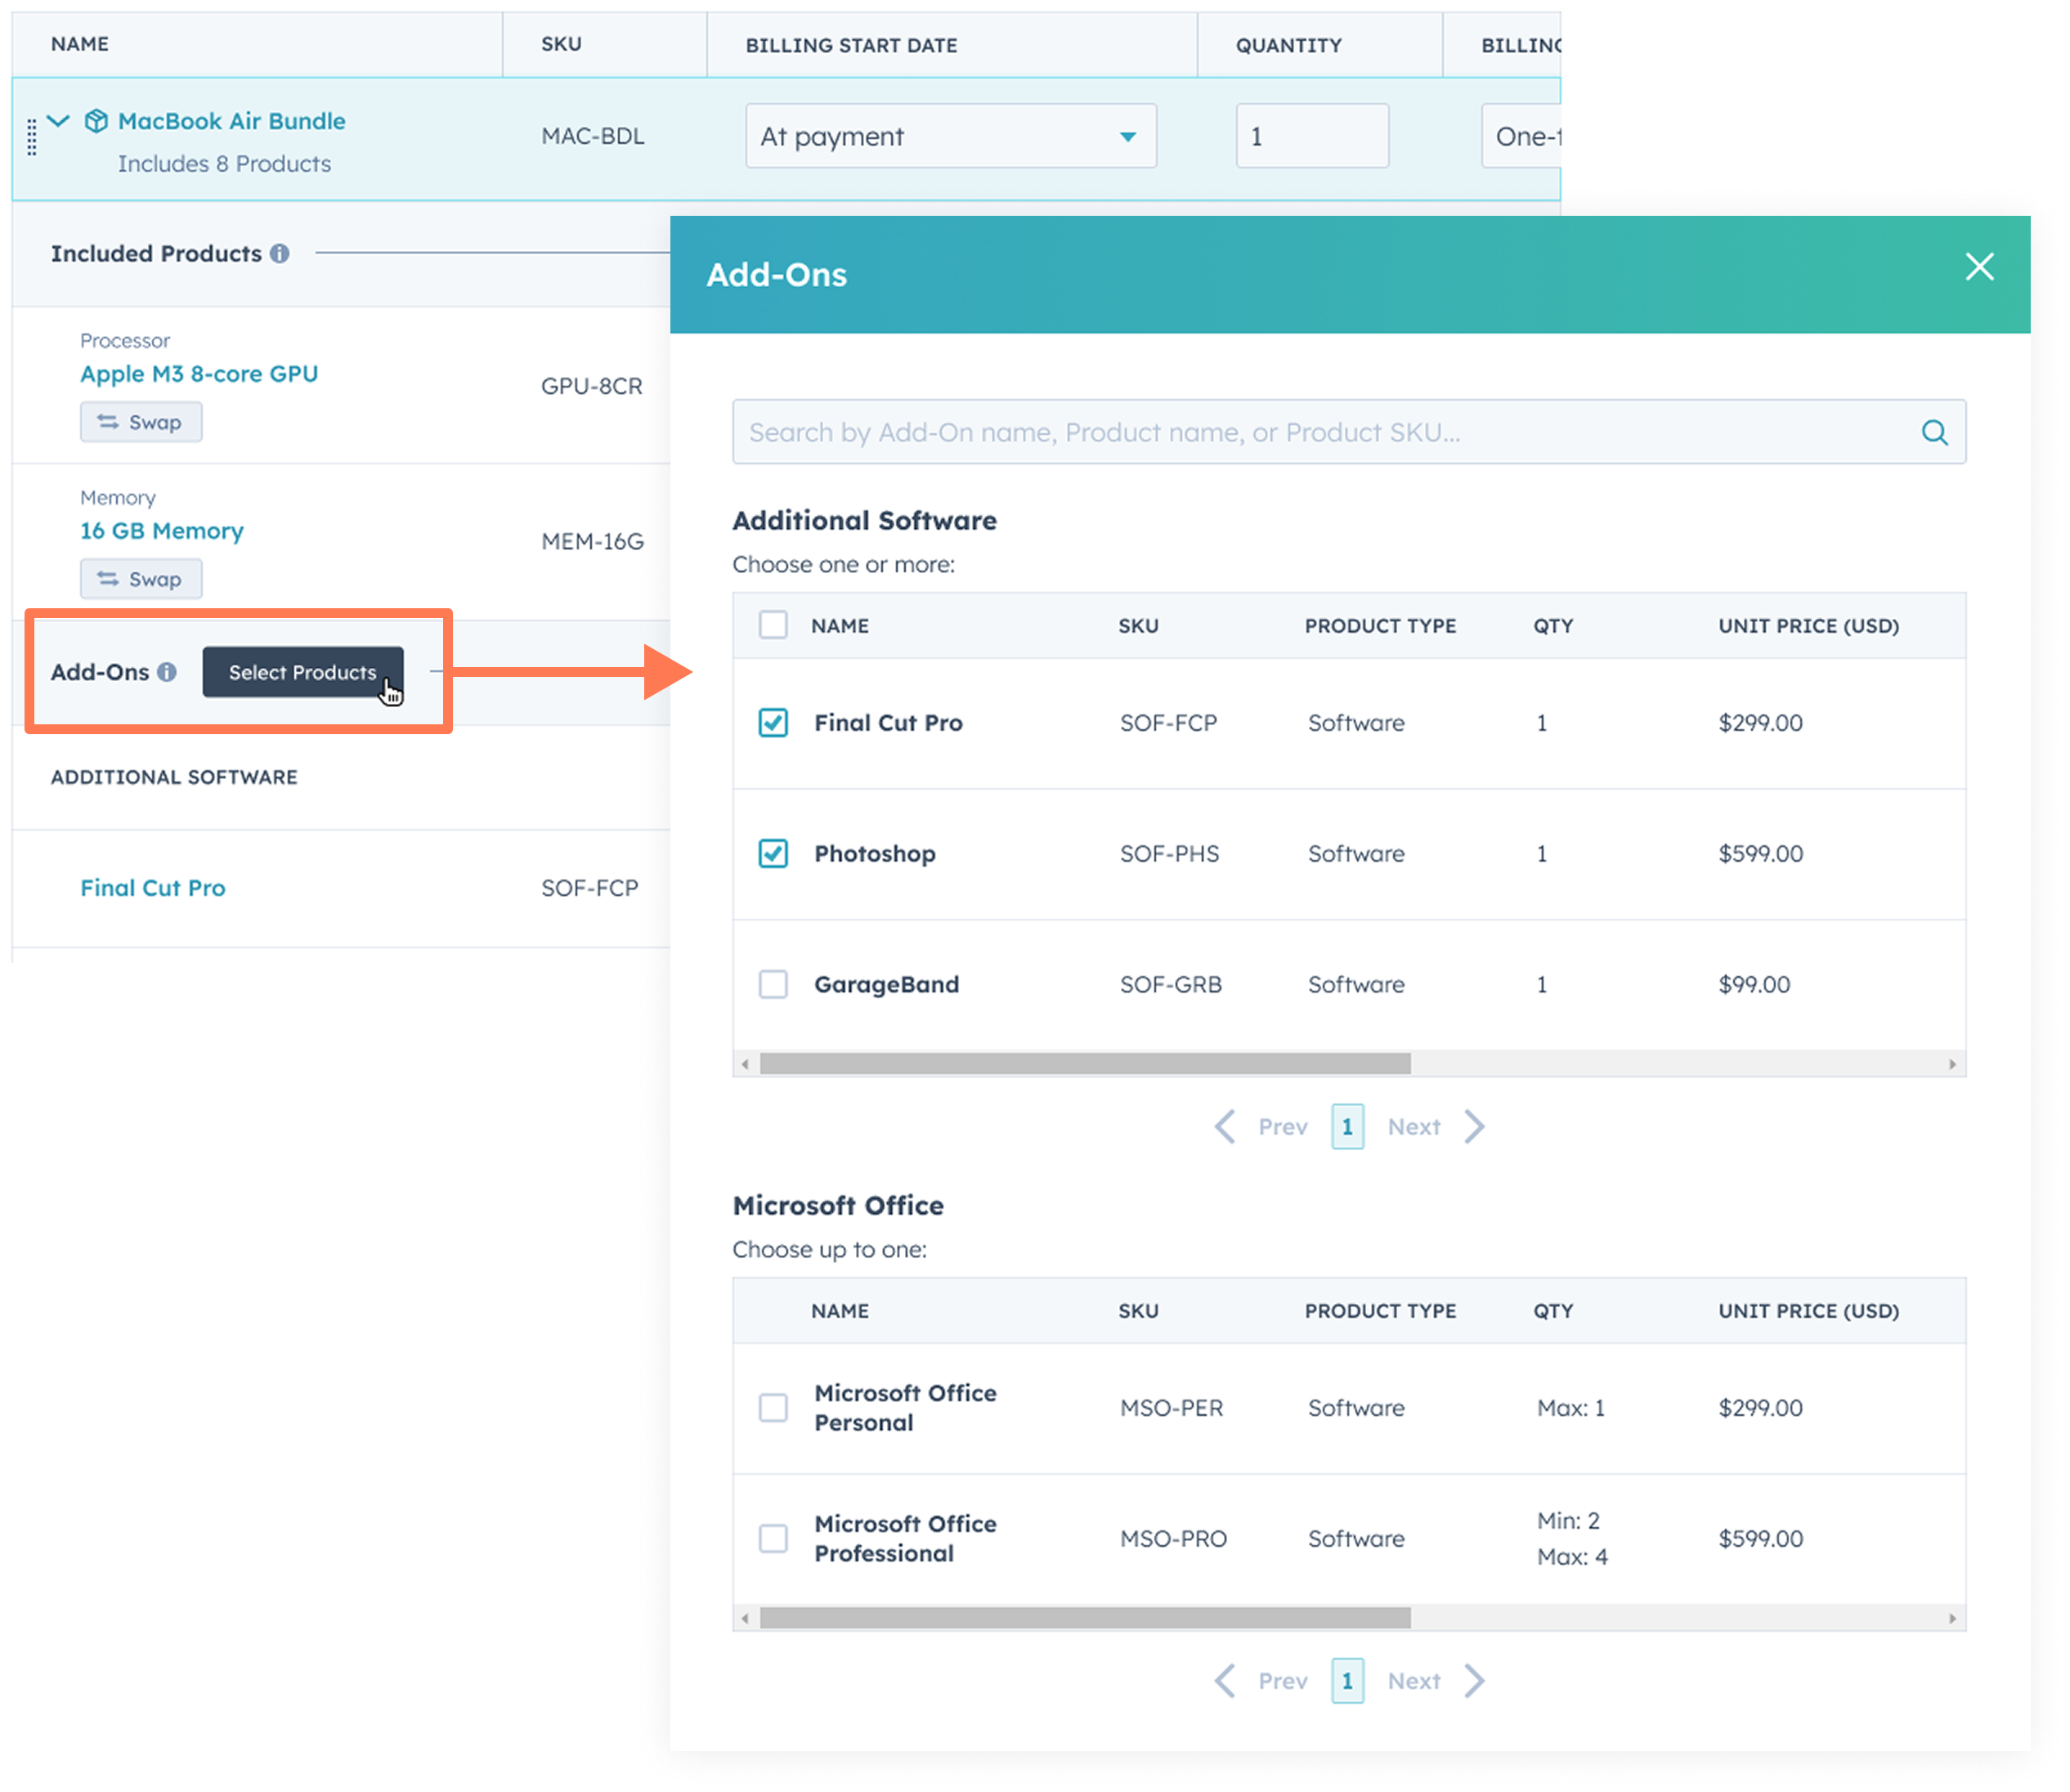
Task: Click Swap under Apple M3 8-core GPU
Action: pyautogui.click(x=141, y=422)
